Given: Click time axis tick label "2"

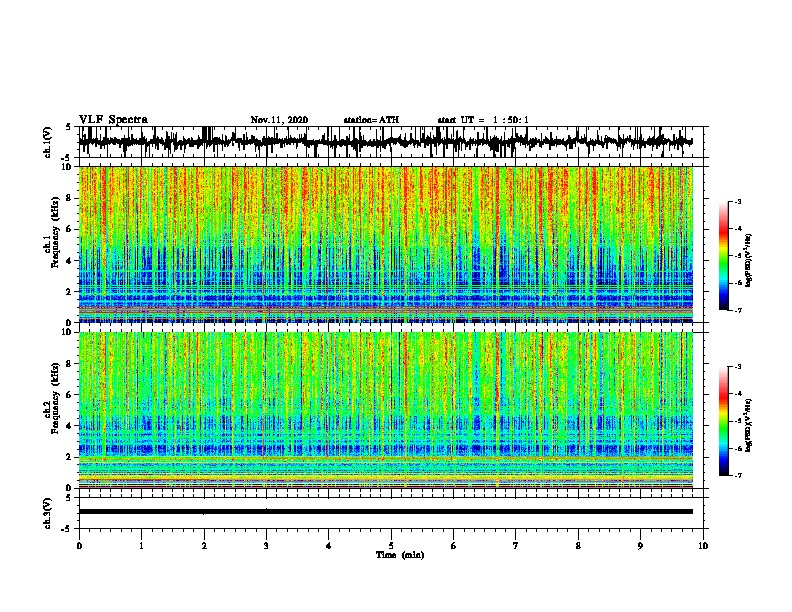Looking at the screenshot, I should 204,546.
